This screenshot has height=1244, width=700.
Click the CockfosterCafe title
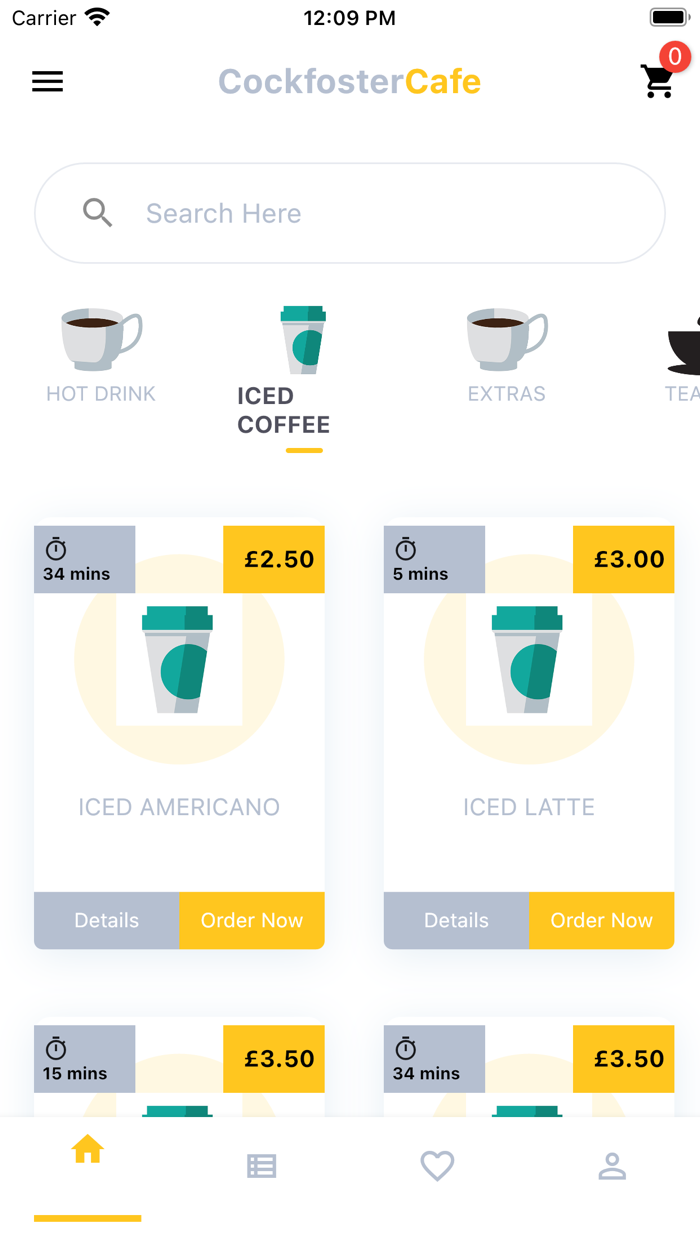[349, 81]
